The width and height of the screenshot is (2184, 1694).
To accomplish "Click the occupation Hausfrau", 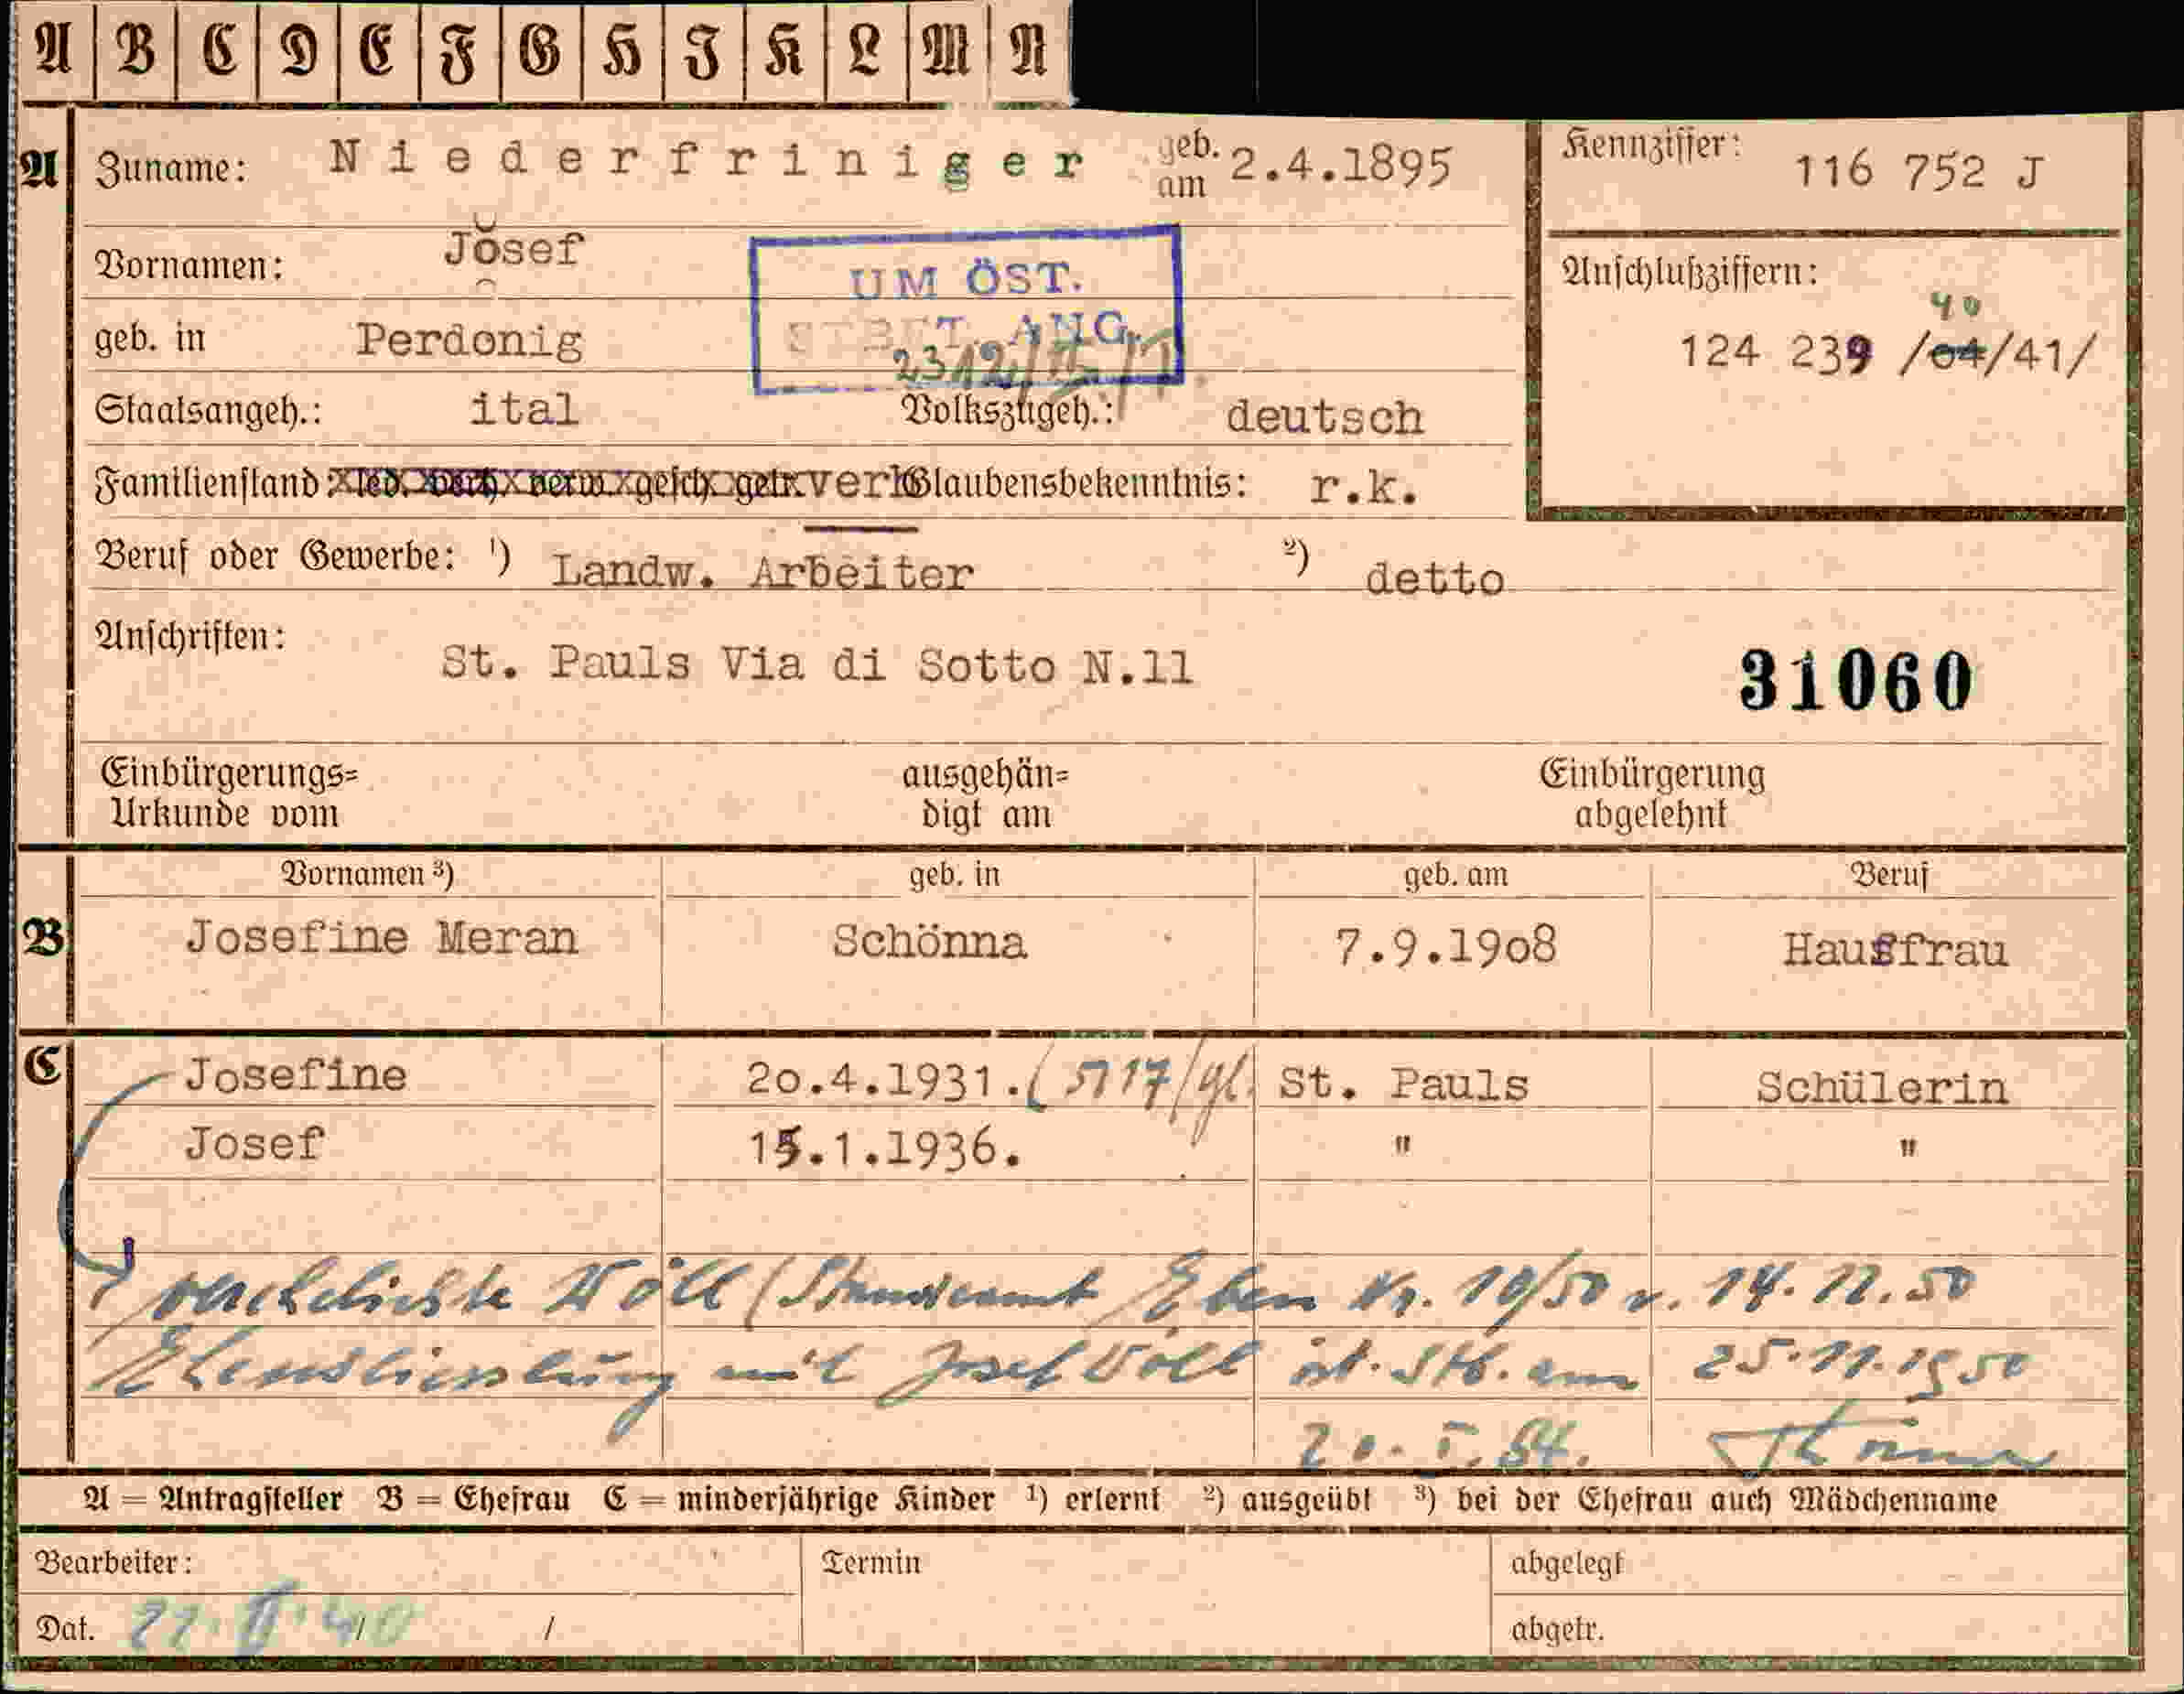I will [1896, 950].
